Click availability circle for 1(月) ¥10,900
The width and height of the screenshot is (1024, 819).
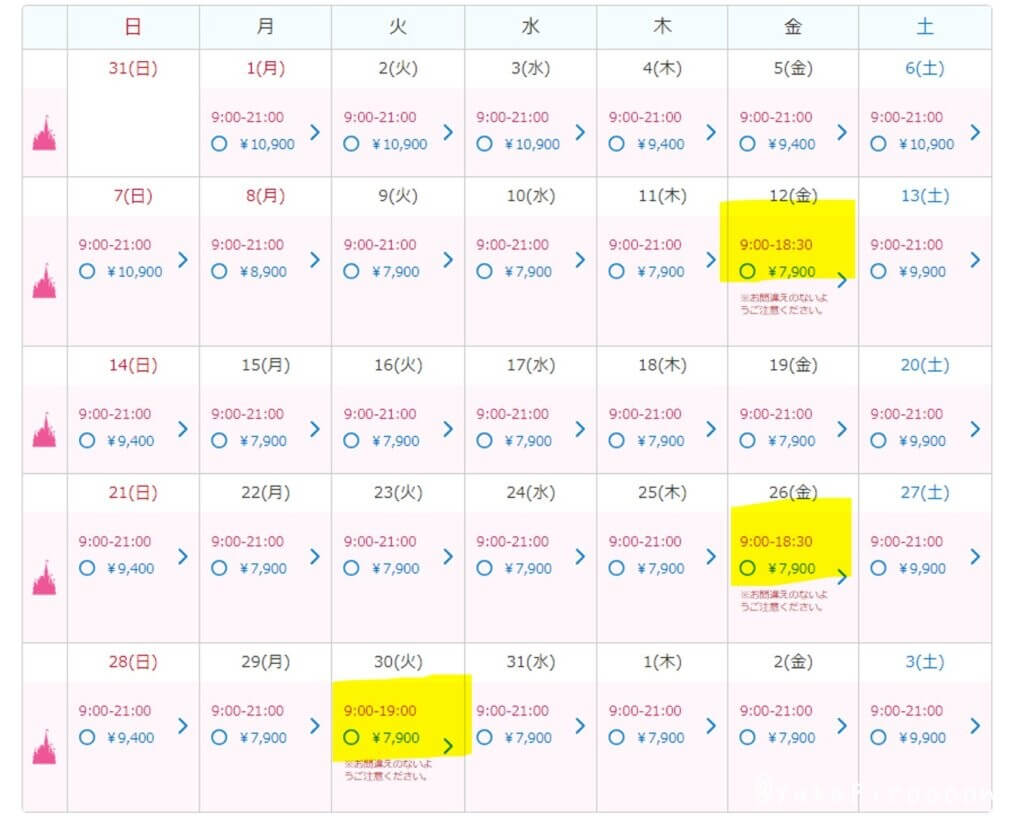point(219,144)
